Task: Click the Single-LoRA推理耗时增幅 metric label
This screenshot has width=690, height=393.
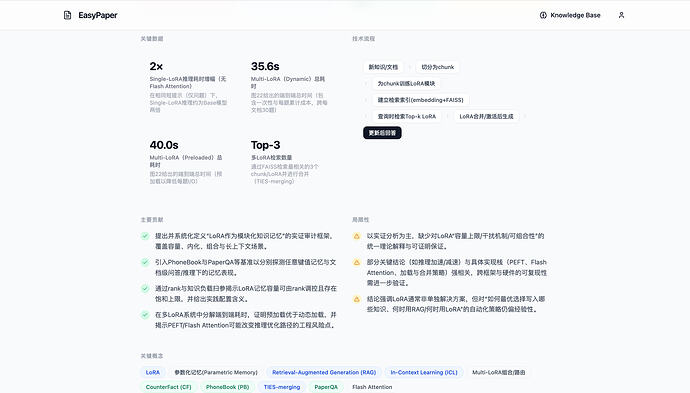Action: [x=188, y=83]
